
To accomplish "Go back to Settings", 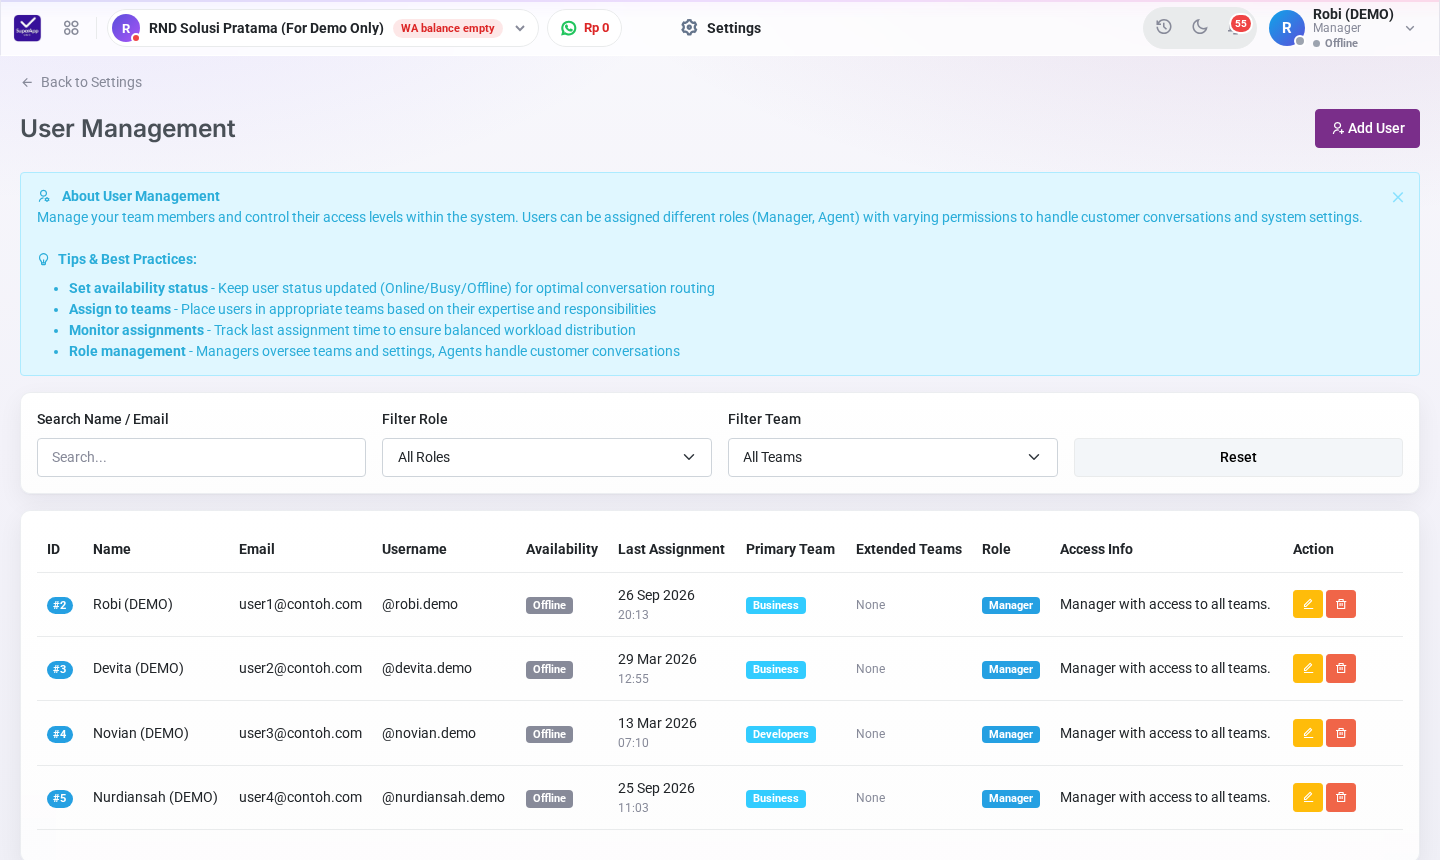I will pos(81,82).
